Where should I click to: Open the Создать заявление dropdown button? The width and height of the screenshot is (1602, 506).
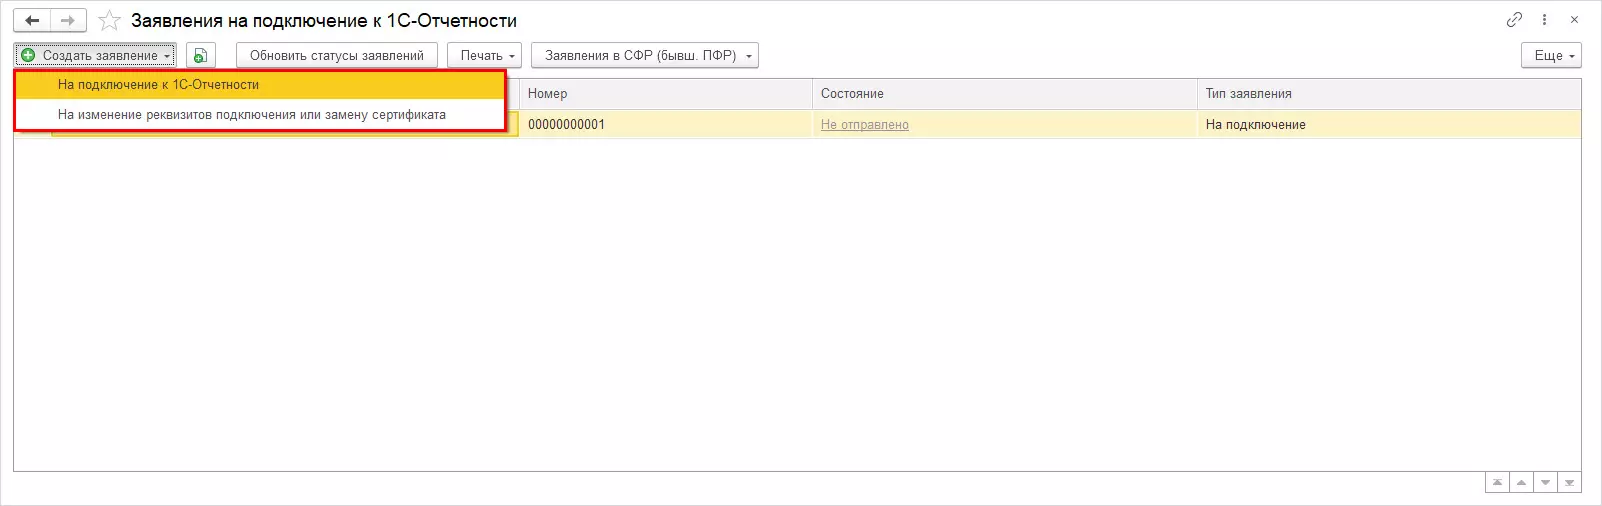[x=96, y=55]
